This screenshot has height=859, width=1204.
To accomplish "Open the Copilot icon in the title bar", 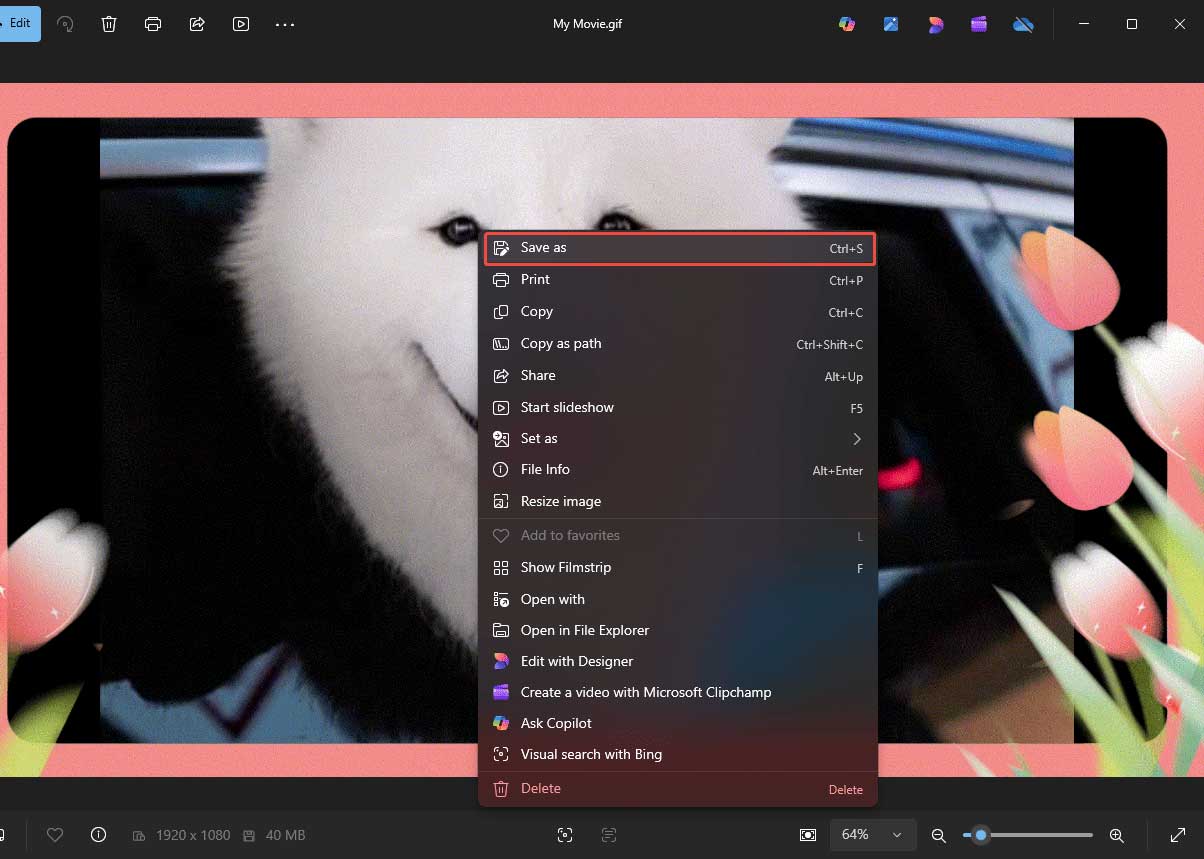I will 847,24.
